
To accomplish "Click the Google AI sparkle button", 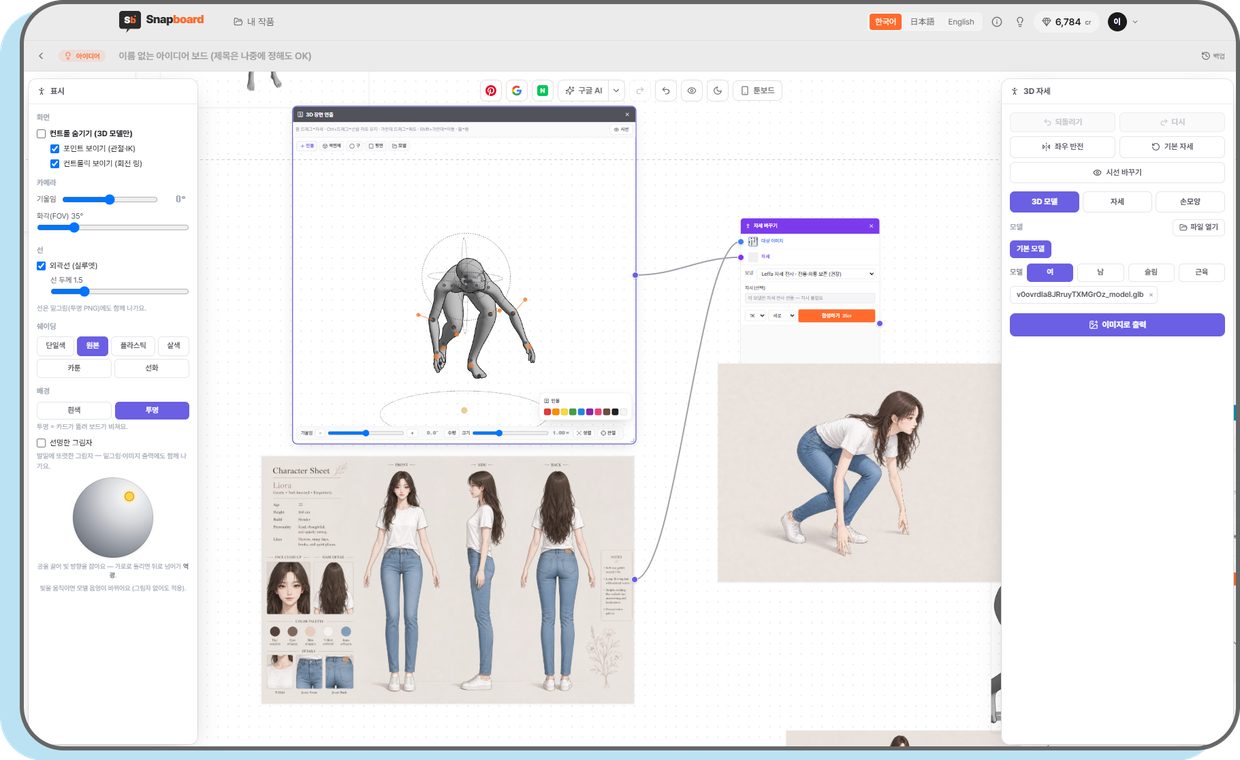I will click(x=584, y=90).
